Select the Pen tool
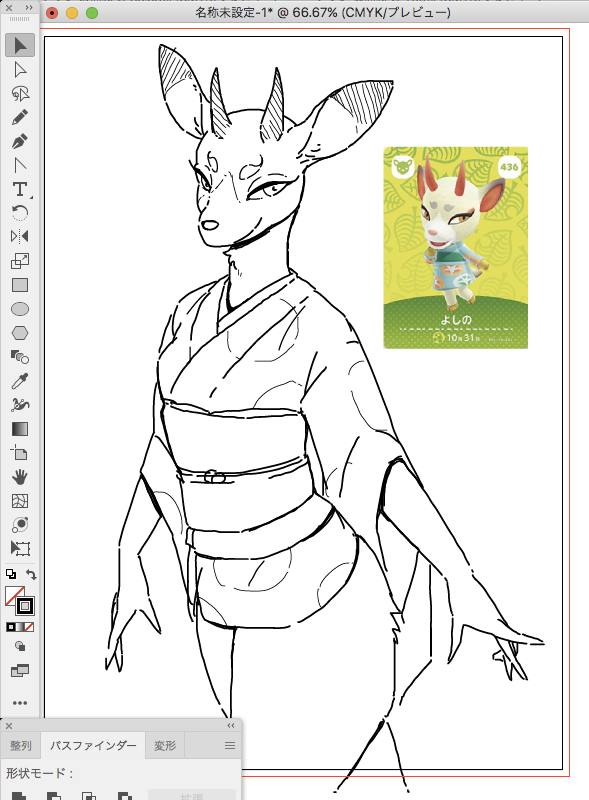 pos(20,141)
